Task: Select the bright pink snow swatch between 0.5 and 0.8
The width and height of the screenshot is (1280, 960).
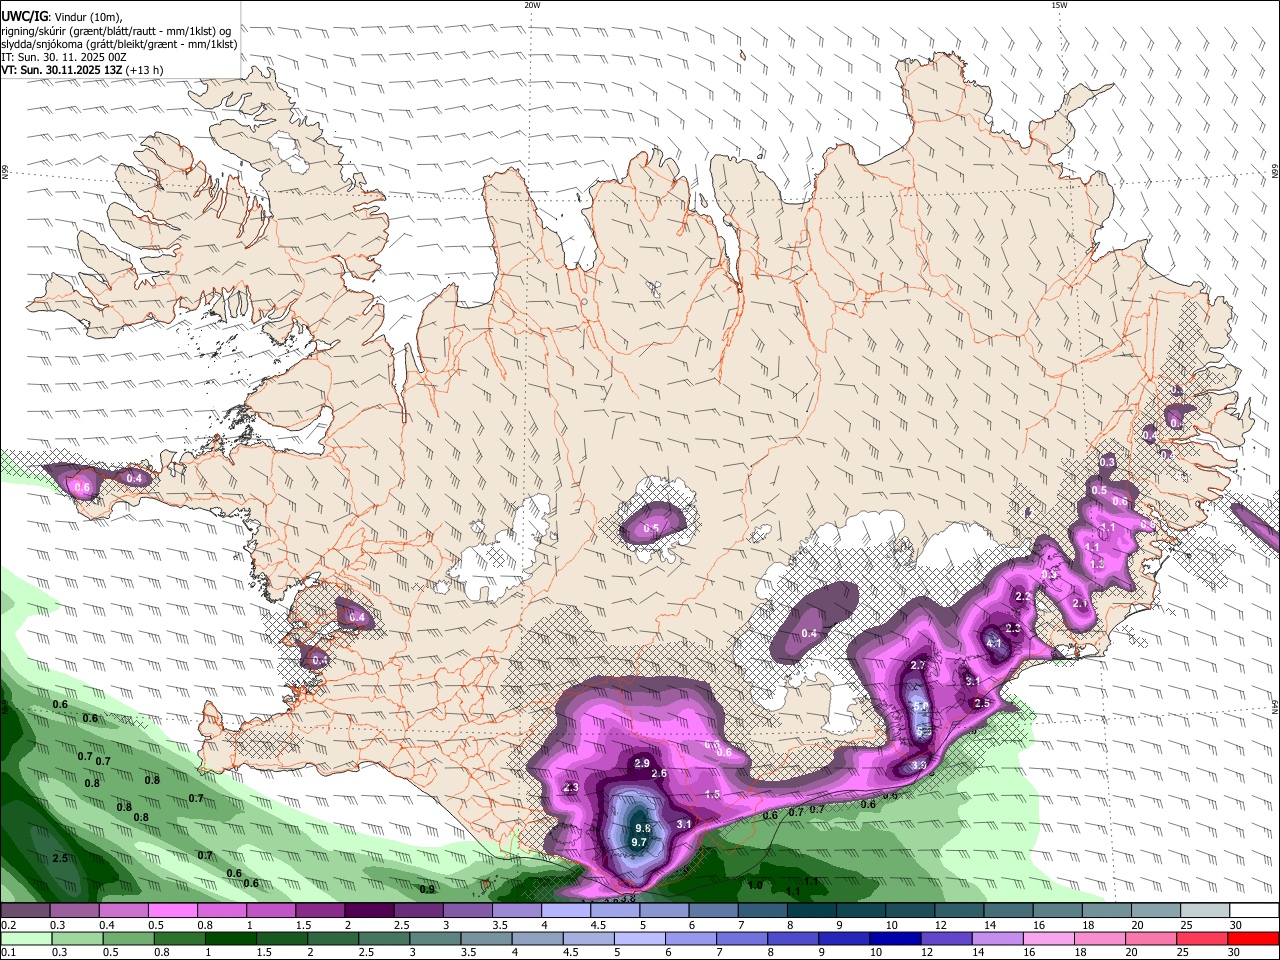Action: click(x=171, y=911)
